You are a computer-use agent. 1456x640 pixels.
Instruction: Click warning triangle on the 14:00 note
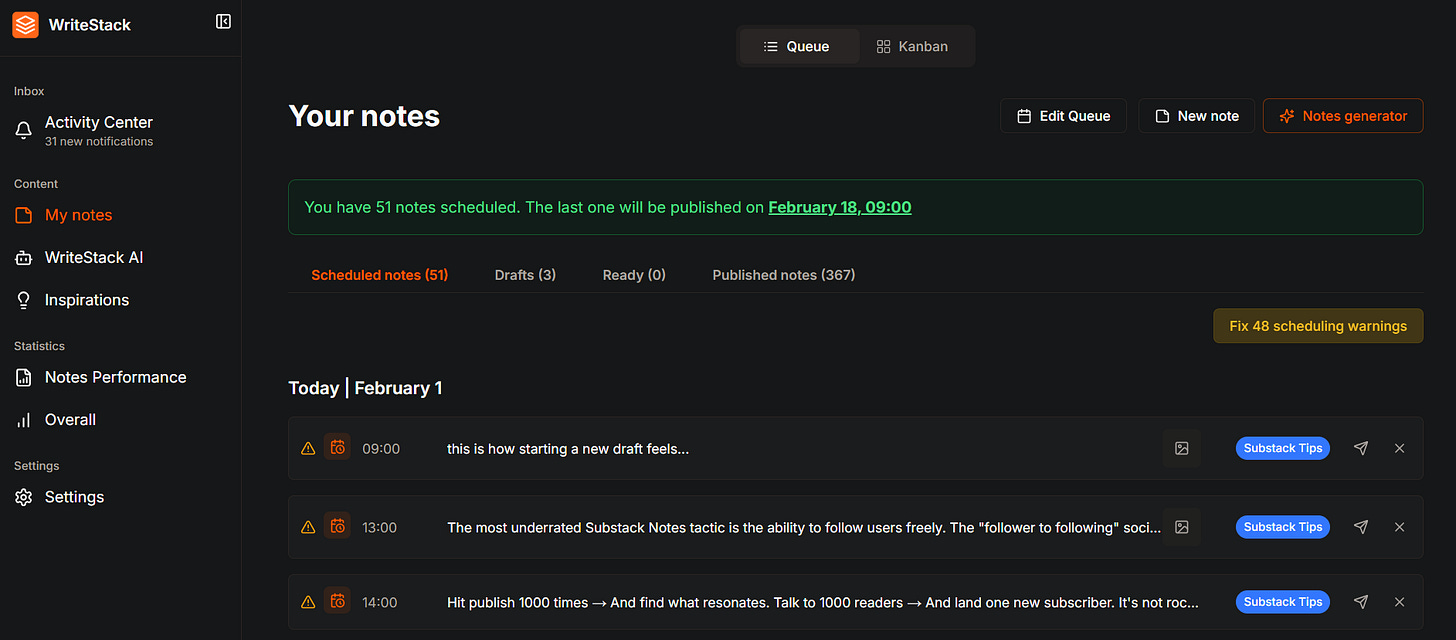308,602
